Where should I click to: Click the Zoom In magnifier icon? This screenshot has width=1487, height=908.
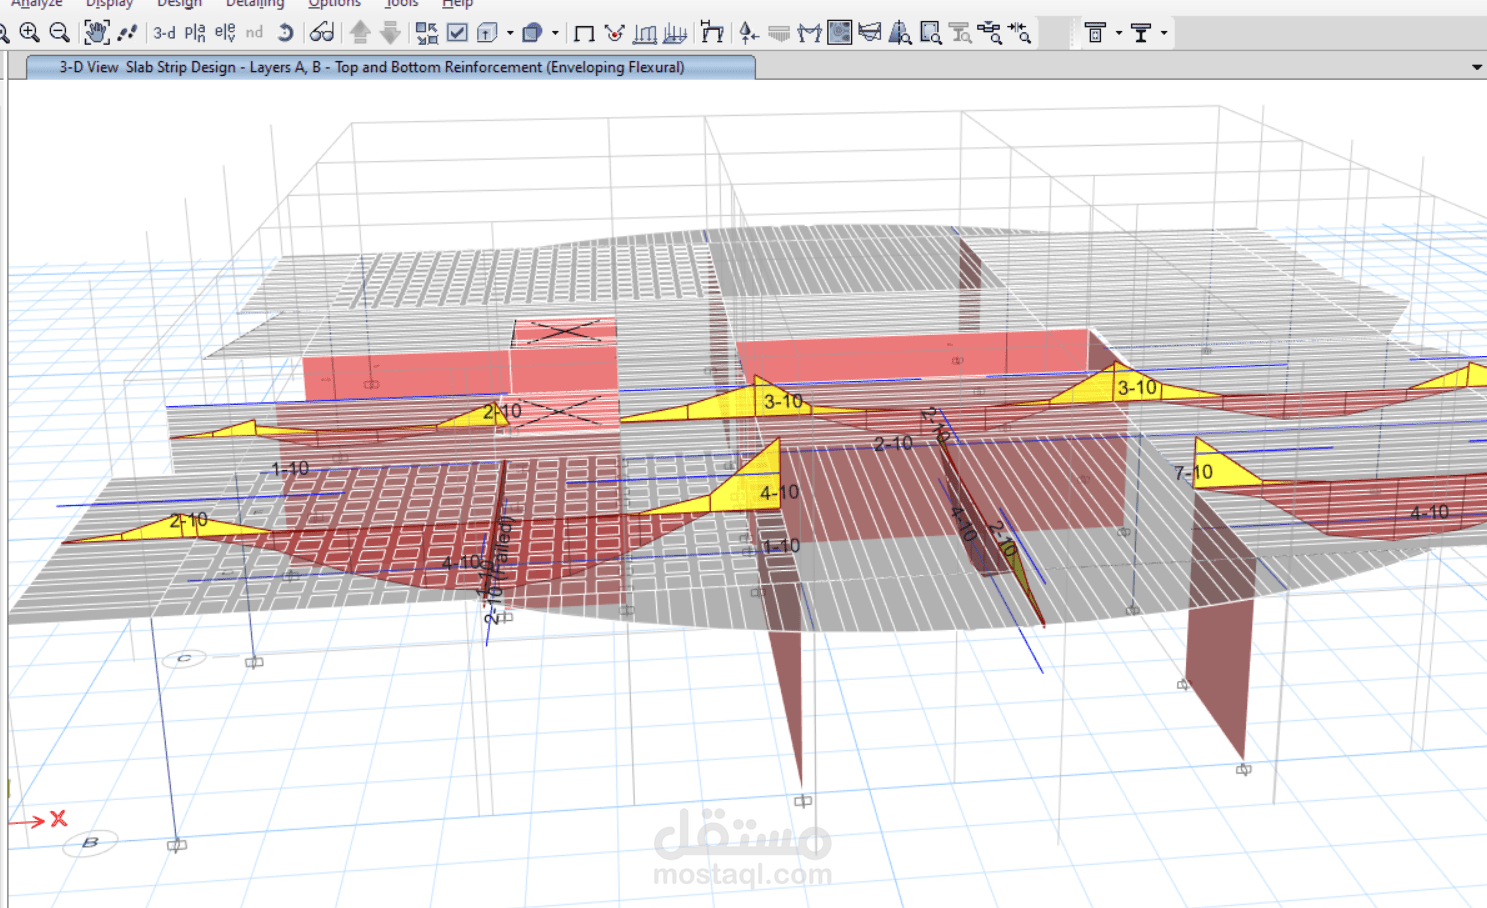[29, 33]
